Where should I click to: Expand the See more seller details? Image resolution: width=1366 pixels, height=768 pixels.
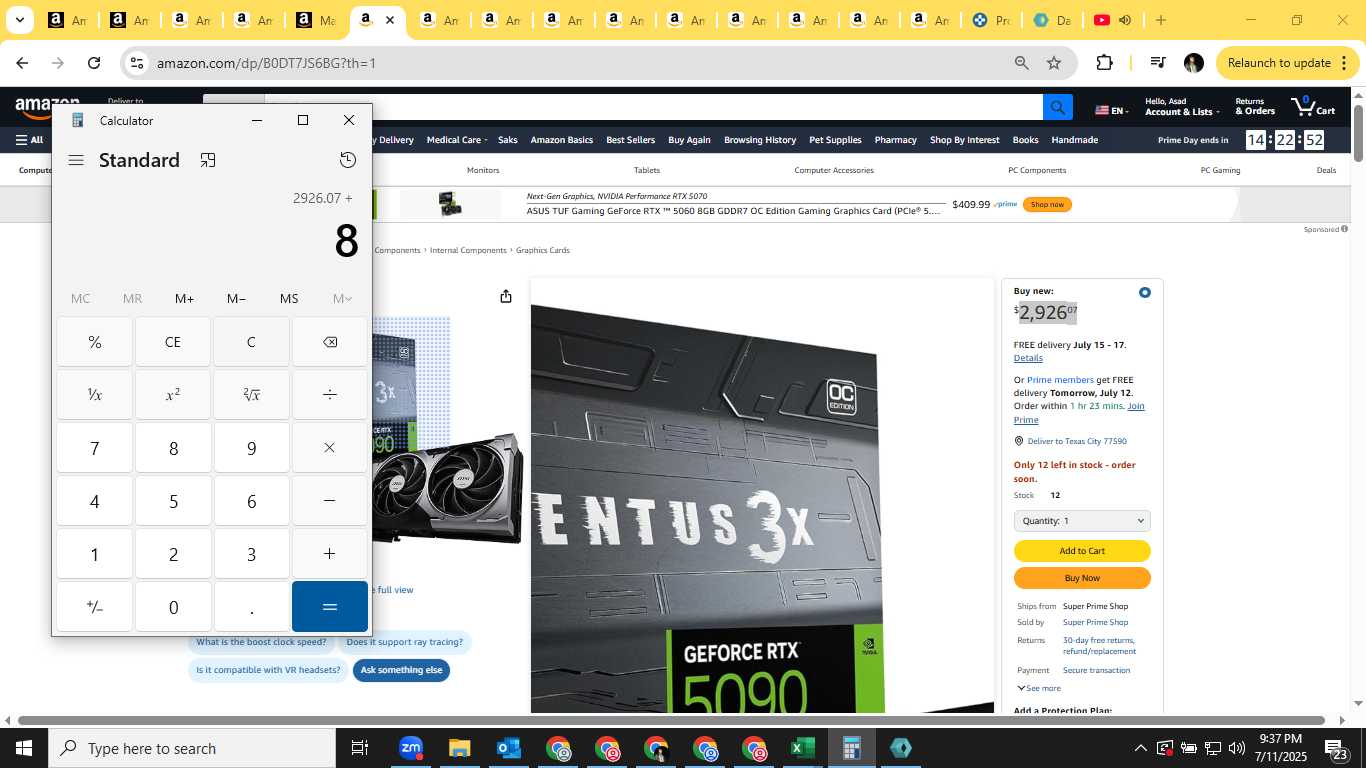click(x=1039, y=688)
